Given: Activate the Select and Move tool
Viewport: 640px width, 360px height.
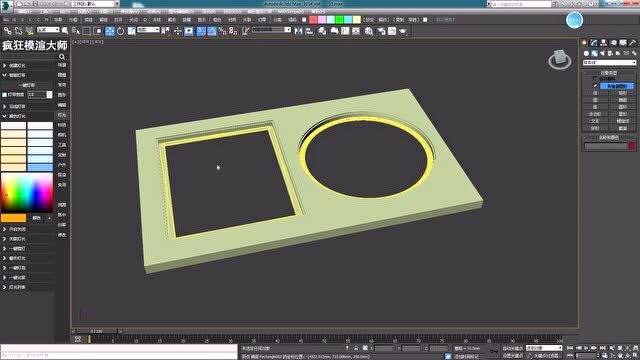Looking at the screenshot, I should point(110,31).
